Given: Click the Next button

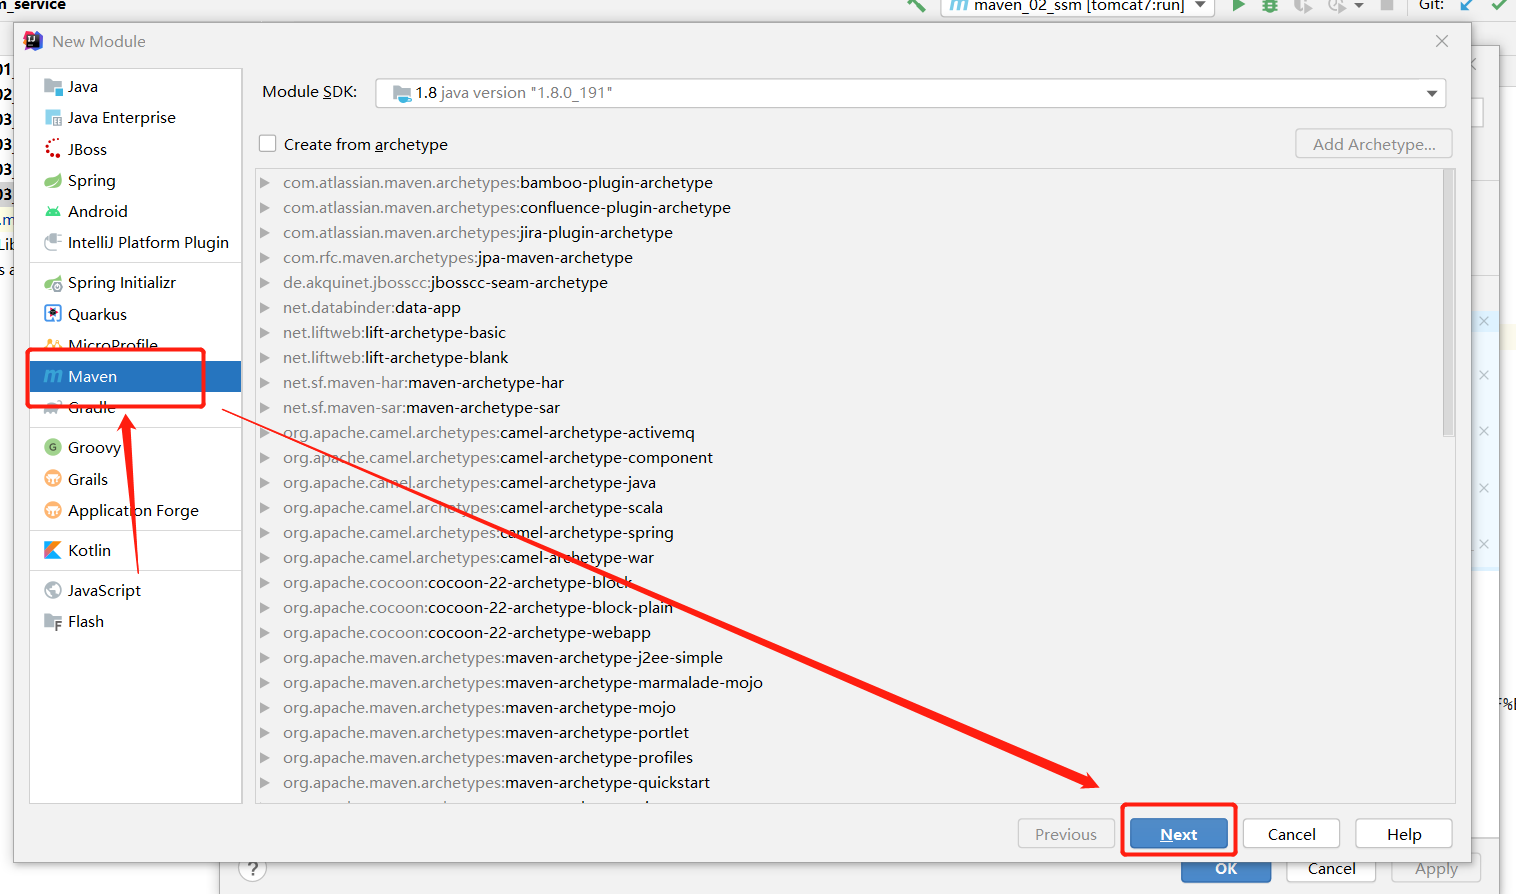Looking at the screenshot, I should (1179, 834).
